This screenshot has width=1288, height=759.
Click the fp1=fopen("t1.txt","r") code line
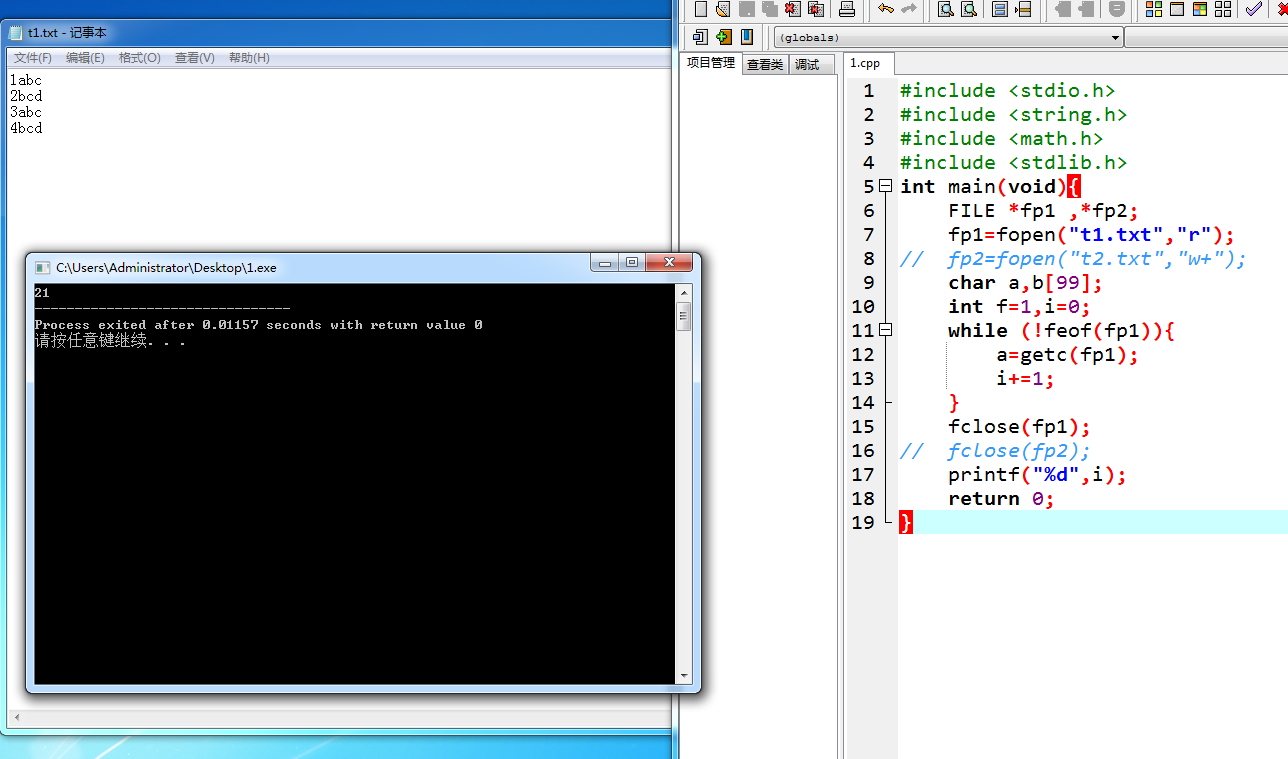tap(1091, 234)
